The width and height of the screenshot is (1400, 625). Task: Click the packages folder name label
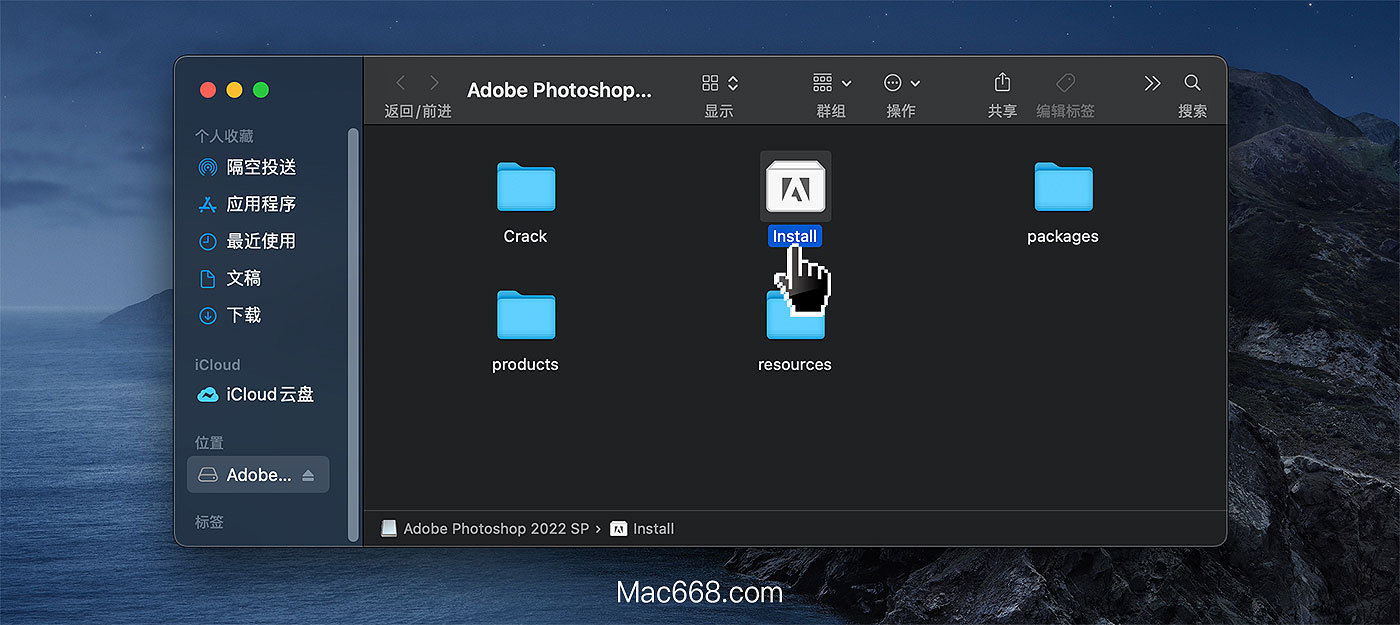pyautogui.click(x=1063, y=237)
